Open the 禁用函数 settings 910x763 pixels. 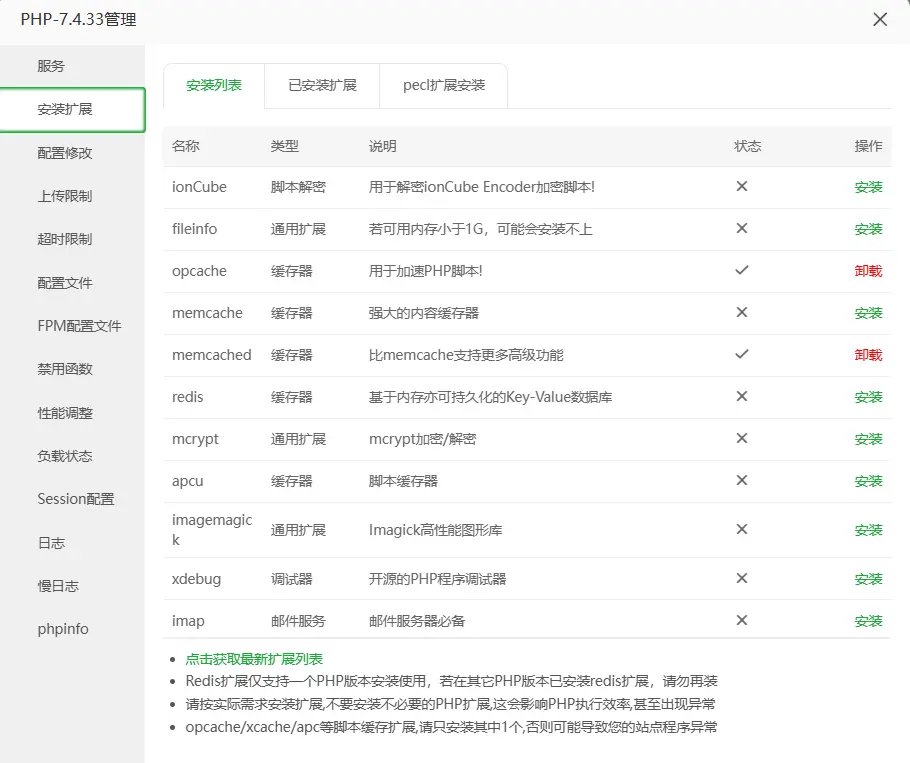coord(62,369)
